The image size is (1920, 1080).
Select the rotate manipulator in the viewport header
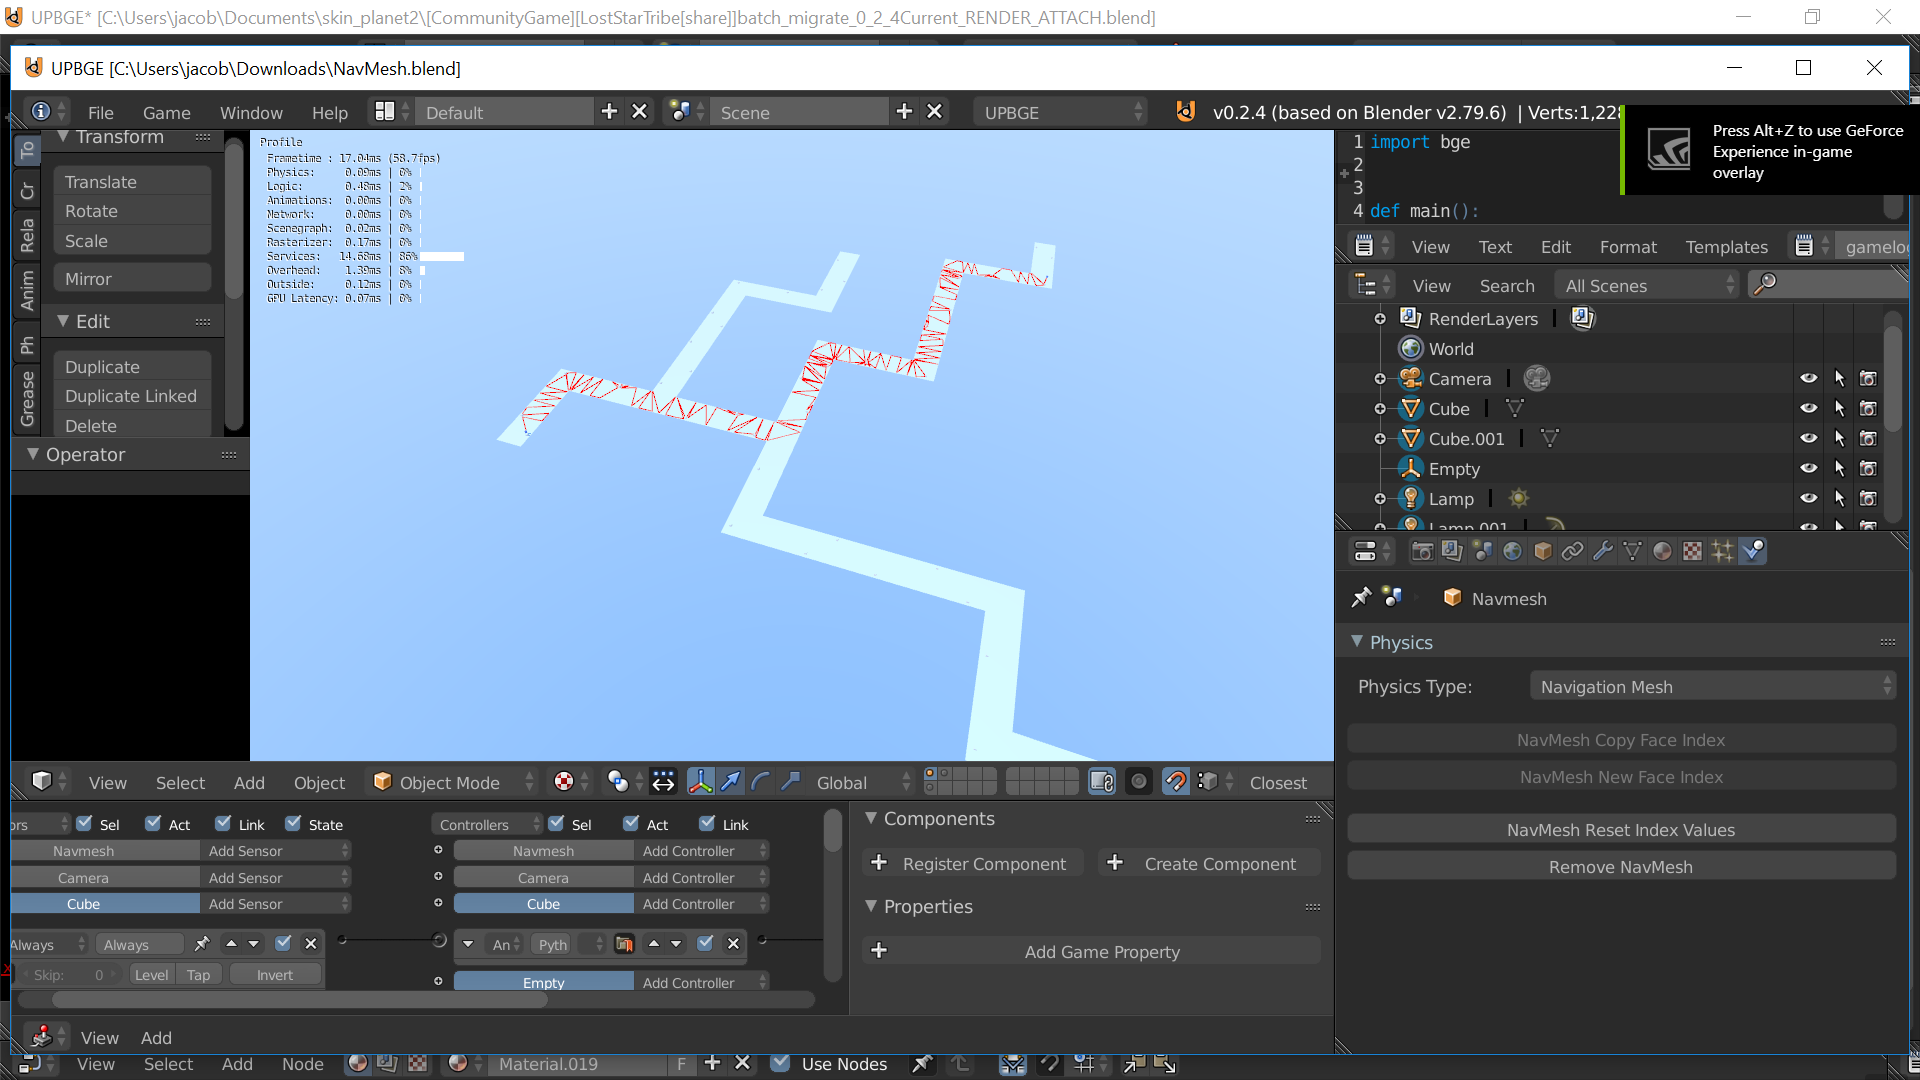pyautogui.click(x=759, y=781)
